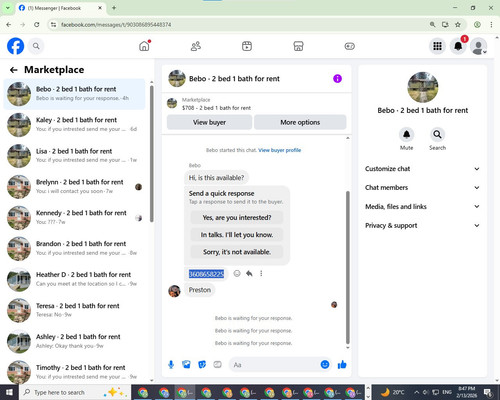
Task: Expand Media, files and links section
Action: 422,207
